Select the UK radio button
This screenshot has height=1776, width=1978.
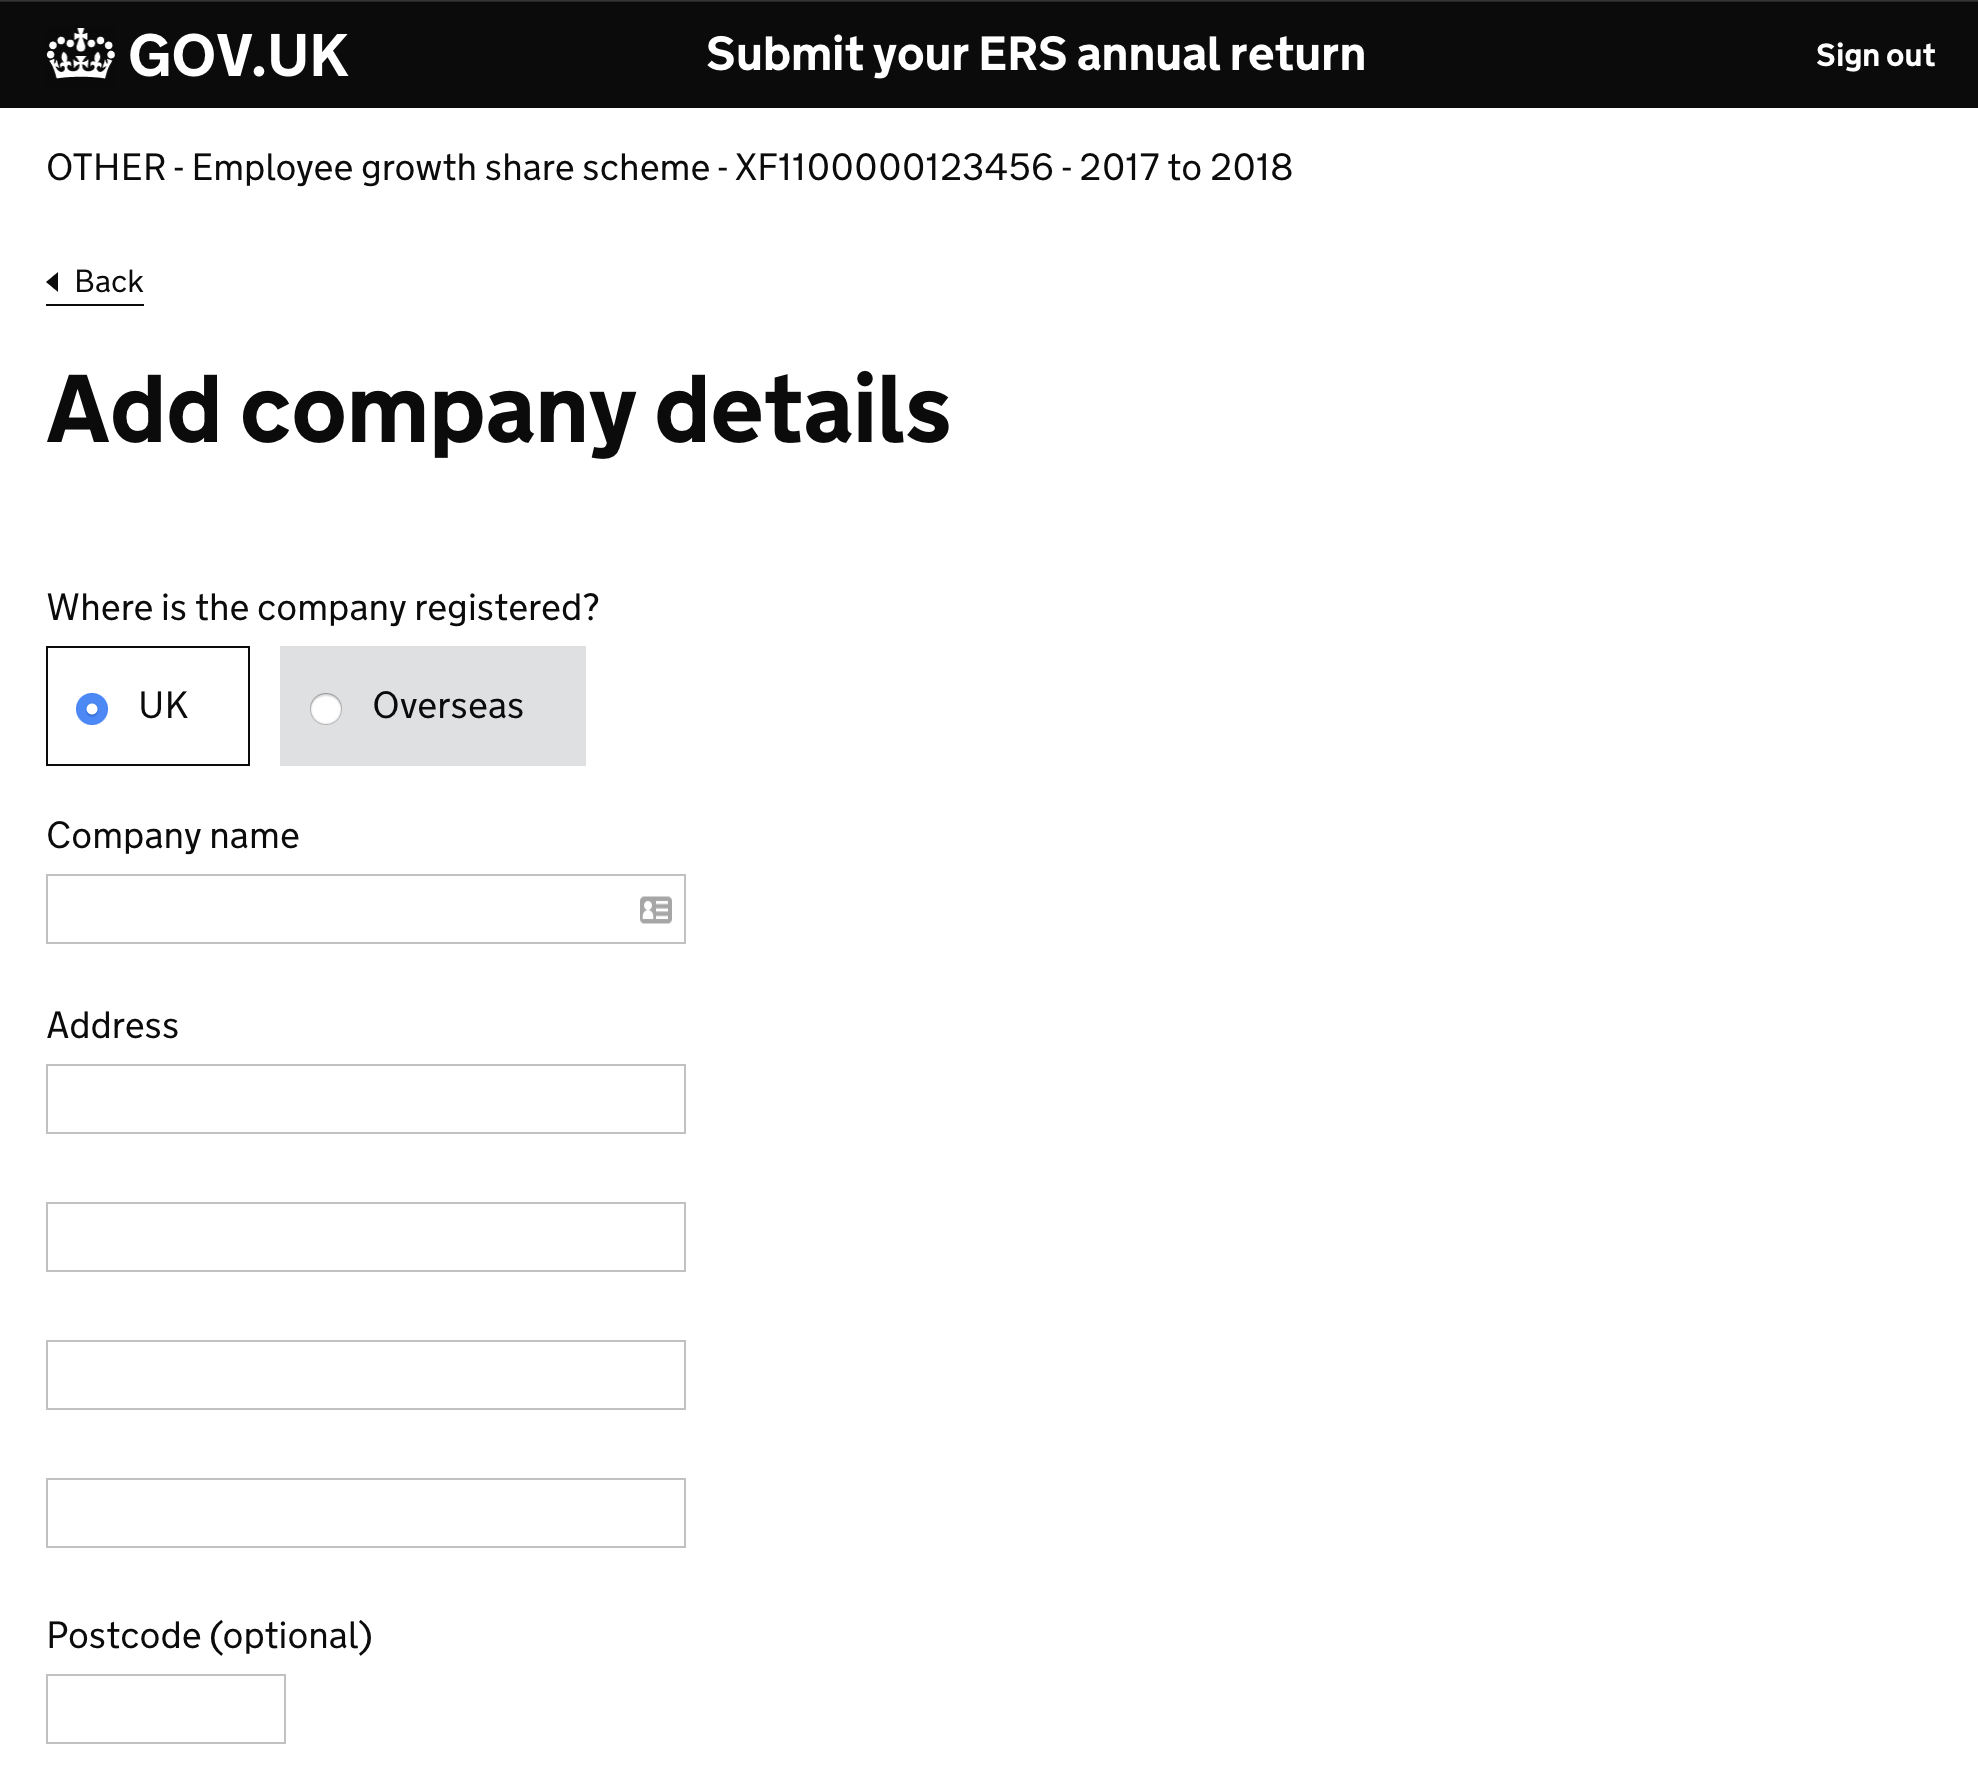pos(92,708)
